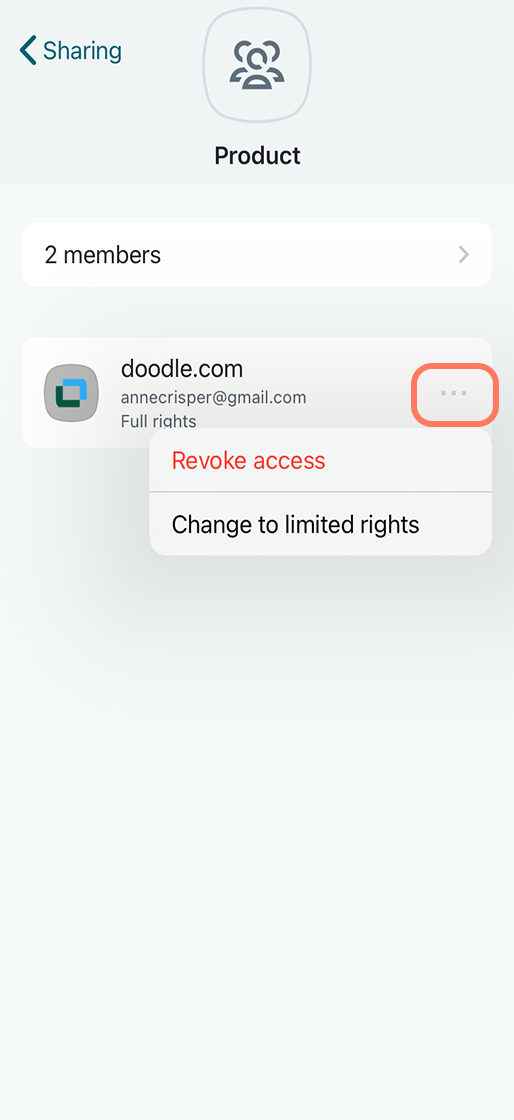Tap the rounded square around the group icon
This screenshot has height=1120, width=514.
click(x=257, y=65)
